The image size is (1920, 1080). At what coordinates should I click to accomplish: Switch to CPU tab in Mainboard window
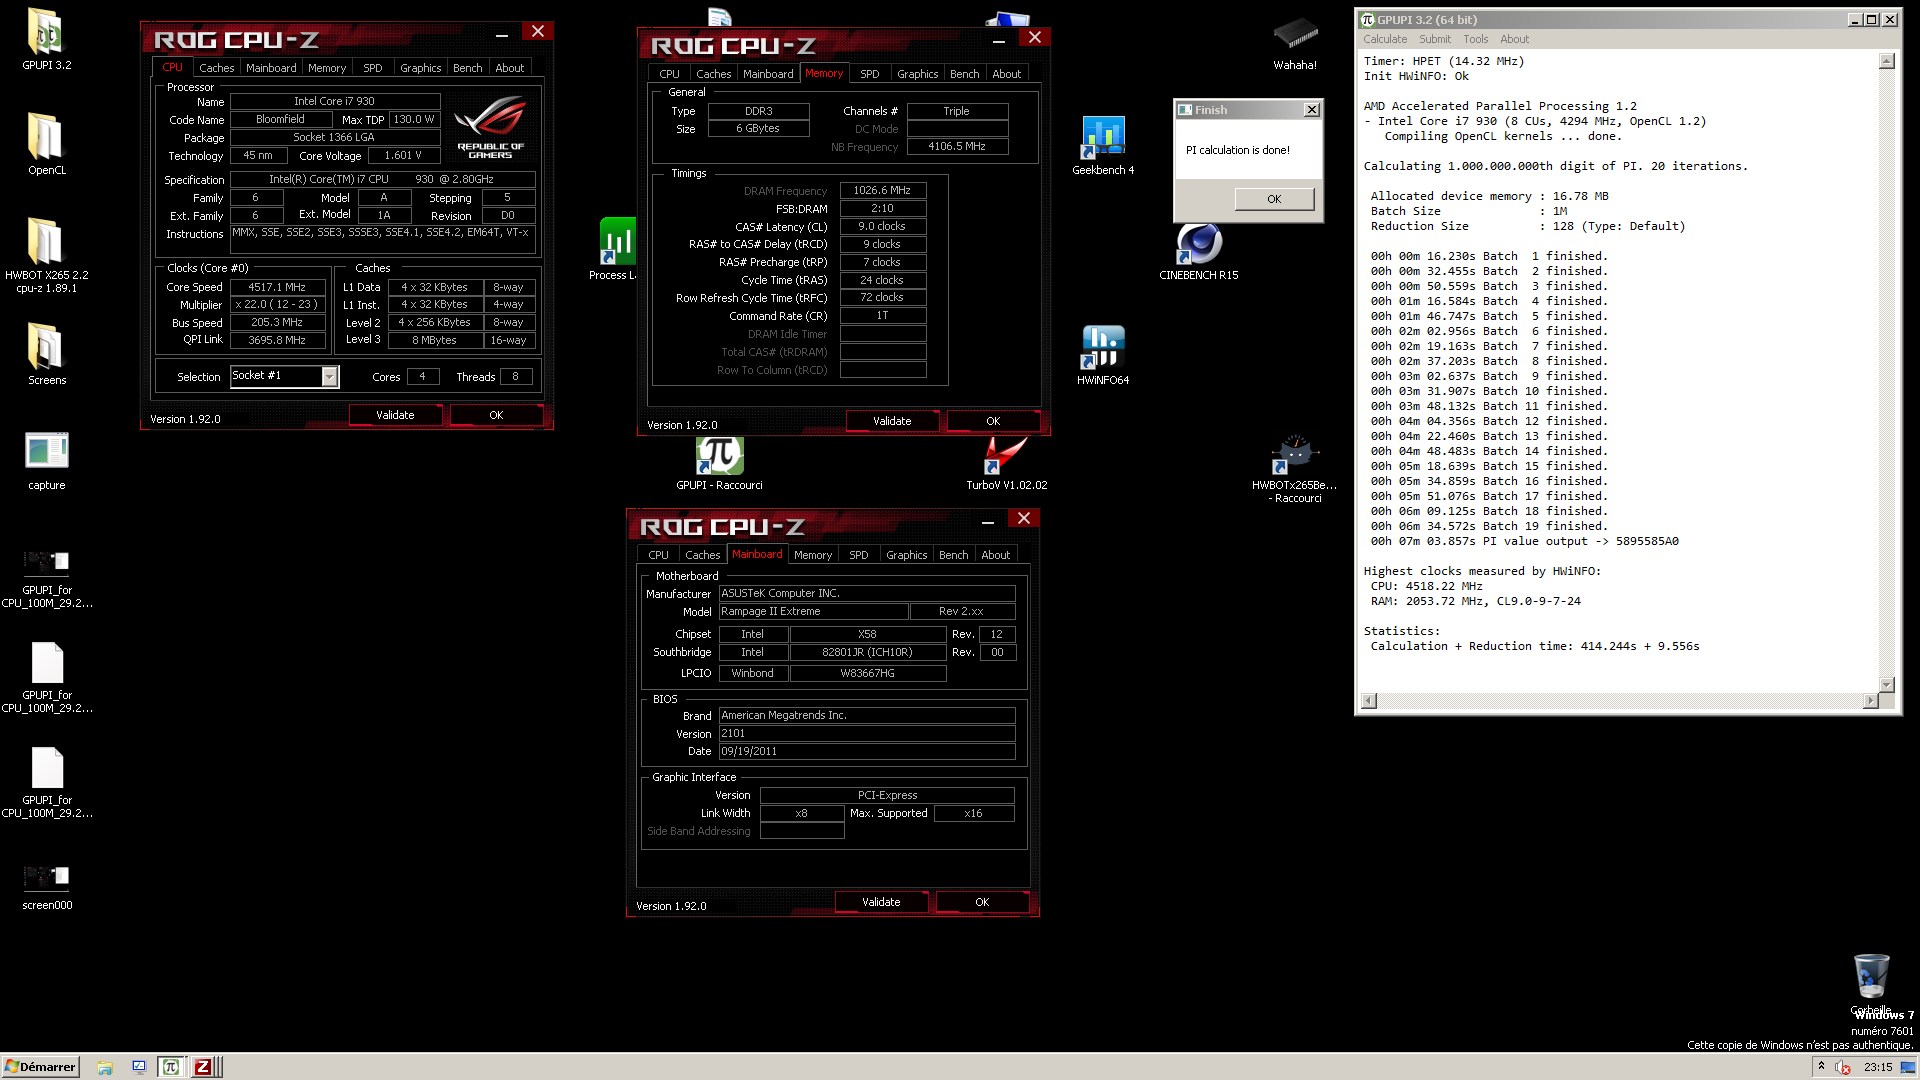point(659,555)
